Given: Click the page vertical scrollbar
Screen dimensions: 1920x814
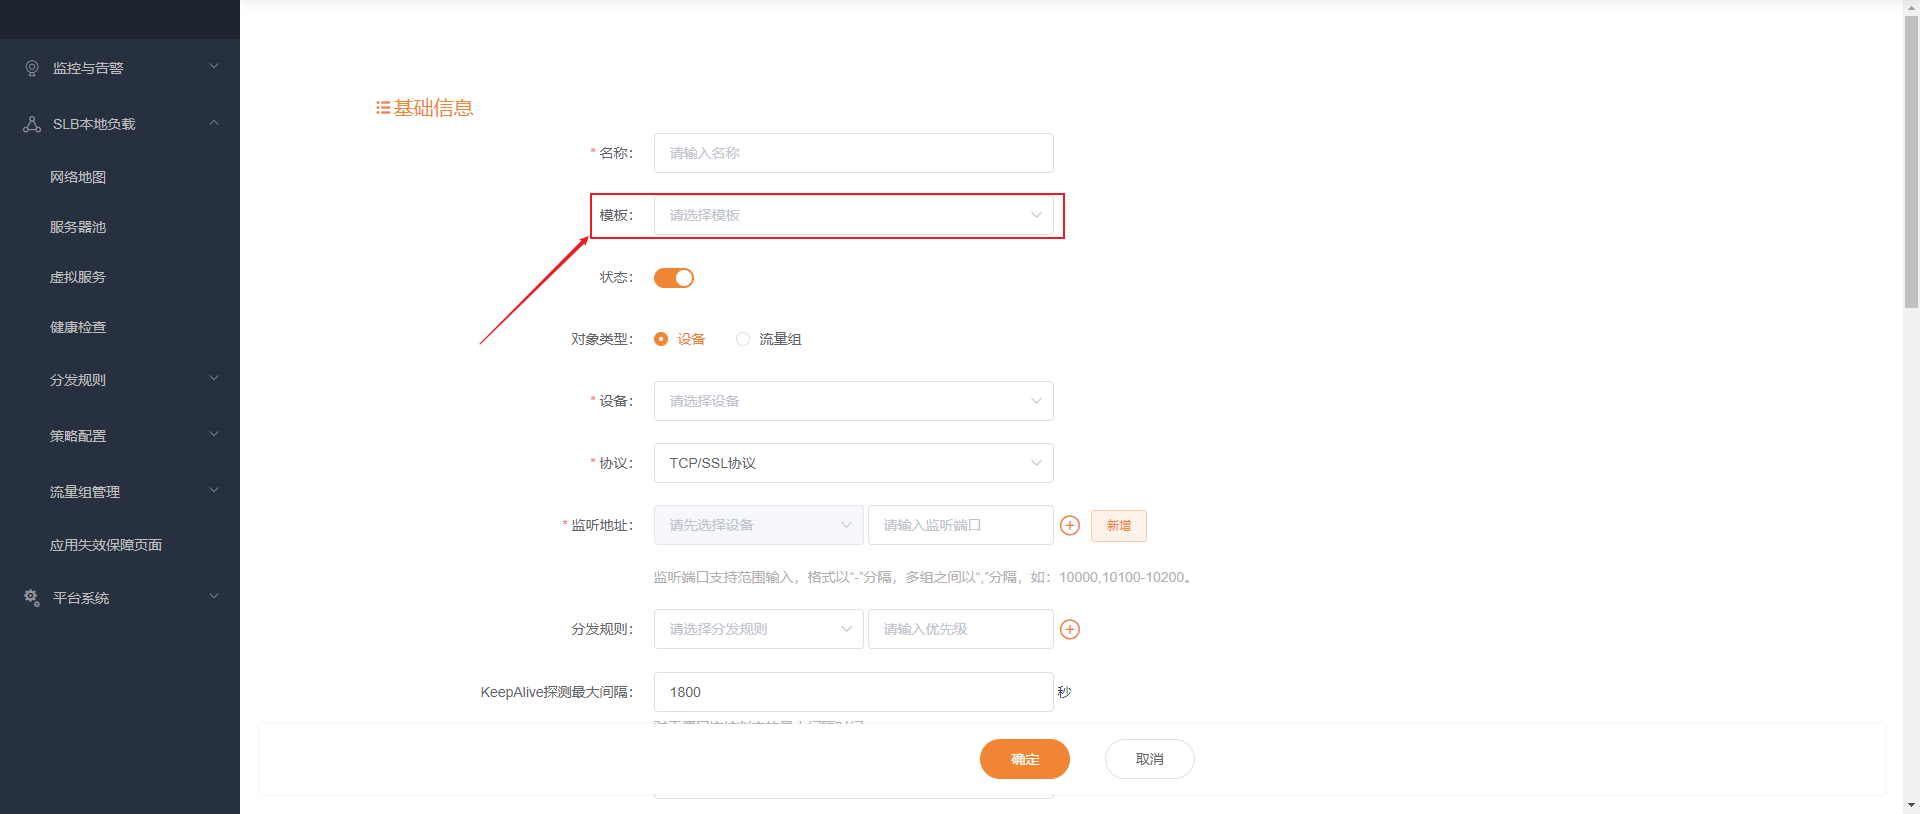Looking at the screenshot, I should [1911, 160].
